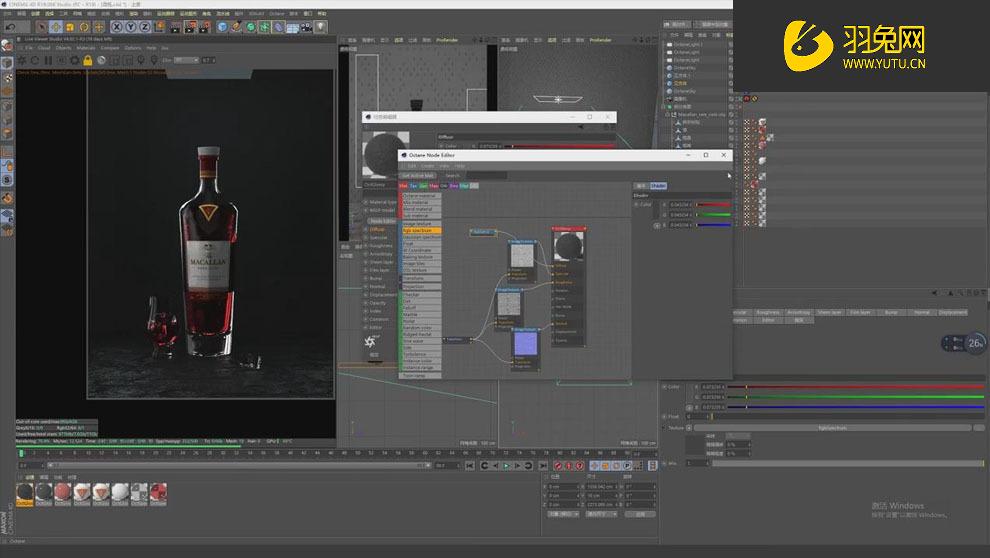
Task: Toggle the Y axis lock
Action: [x=131, y=27]
